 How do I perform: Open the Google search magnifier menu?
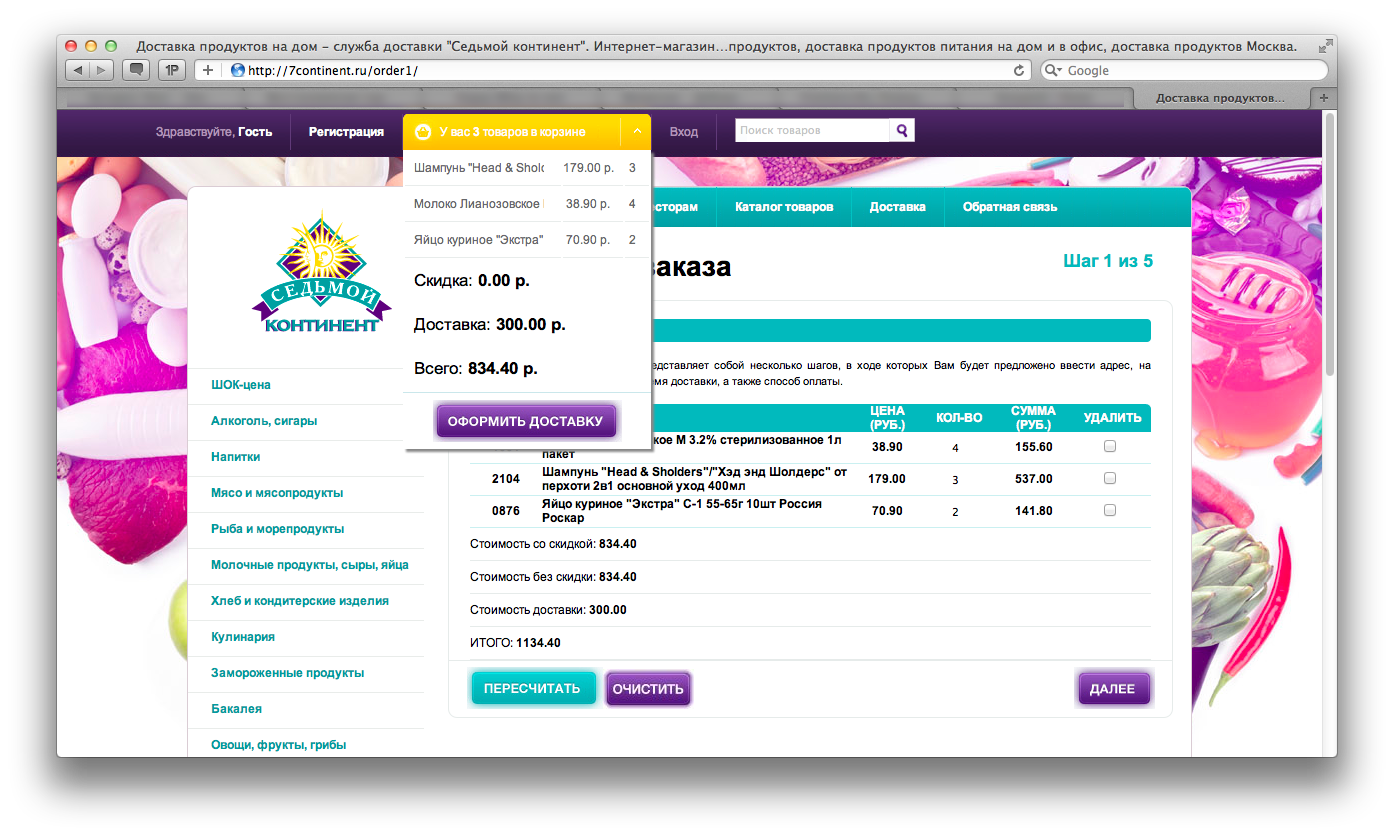tap(1055, 70)
